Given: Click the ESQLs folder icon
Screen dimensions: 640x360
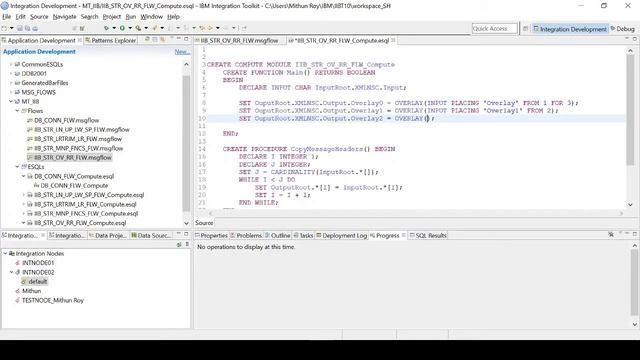Looking at the screenshot, I should [x=24, y=167].
